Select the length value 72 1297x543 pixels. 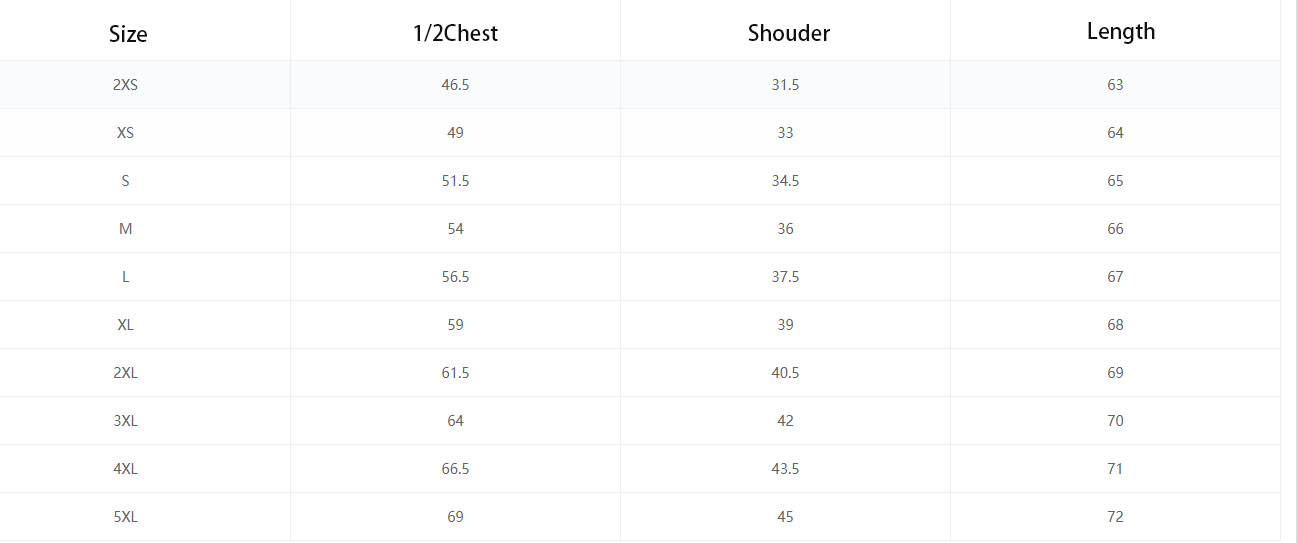(x=1115, y=517)
